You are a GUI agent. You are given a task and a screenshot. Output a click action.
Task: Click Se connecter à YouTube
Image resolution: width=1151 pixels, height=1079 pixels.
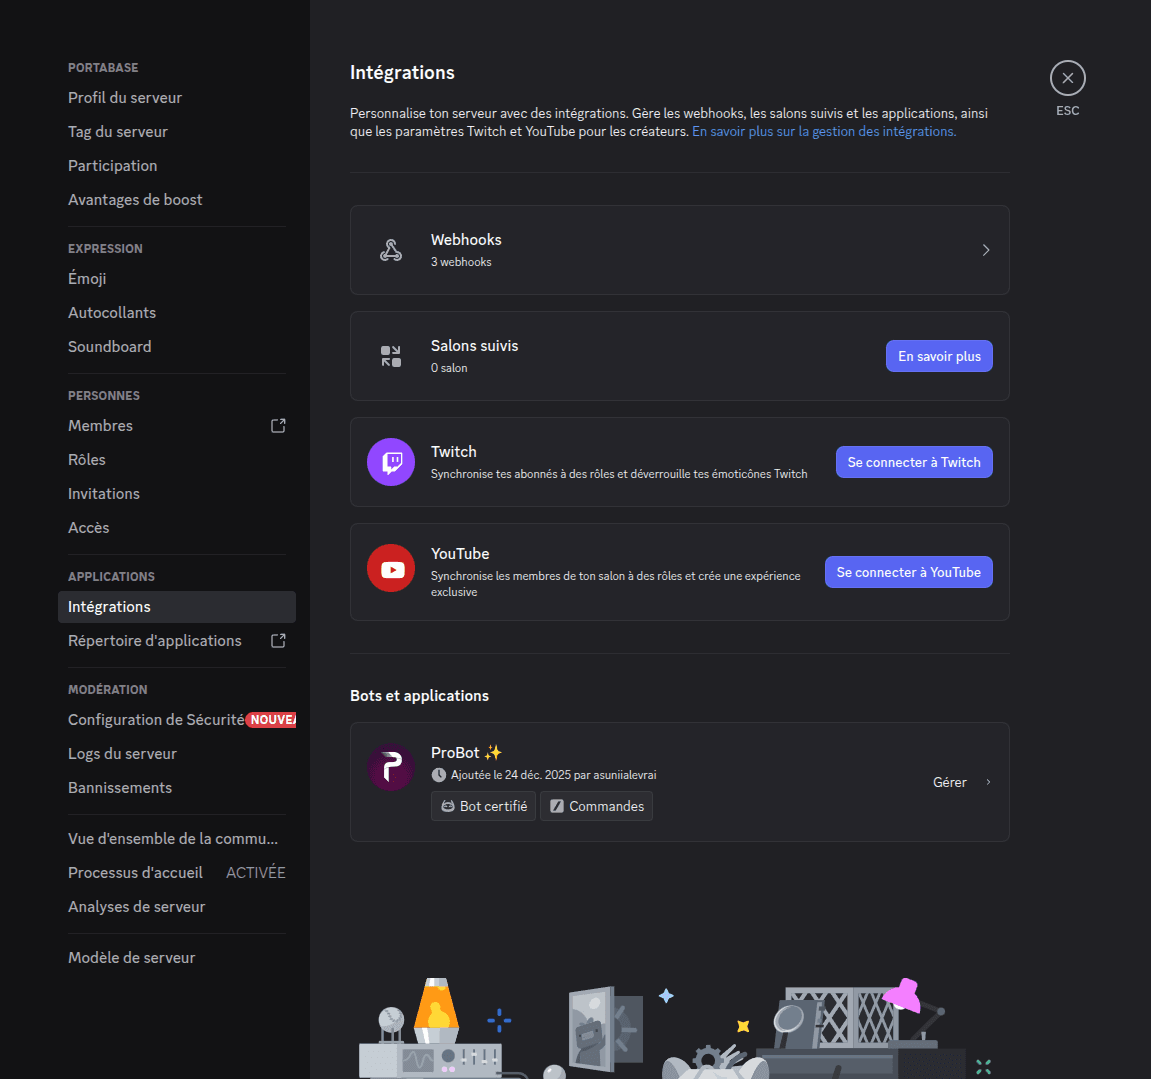pyautogui.click(x=908, y=571)
